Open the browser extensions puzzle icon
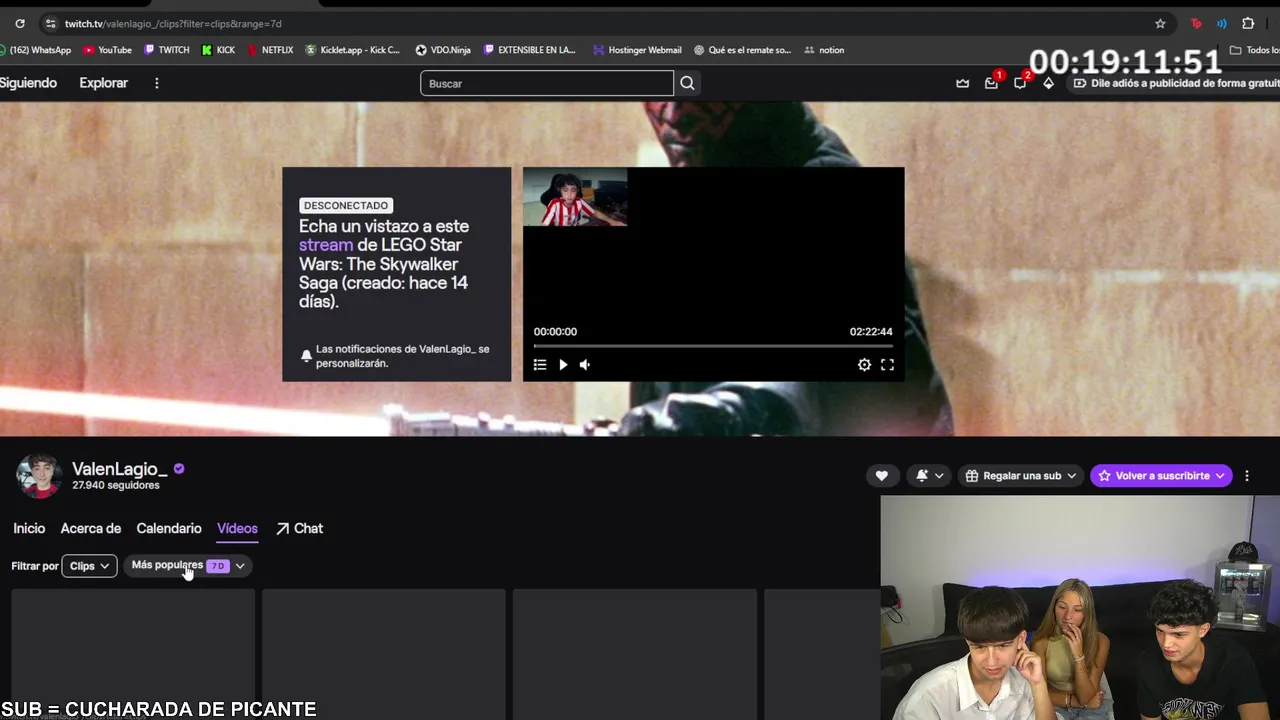 tap(1248, 23)
